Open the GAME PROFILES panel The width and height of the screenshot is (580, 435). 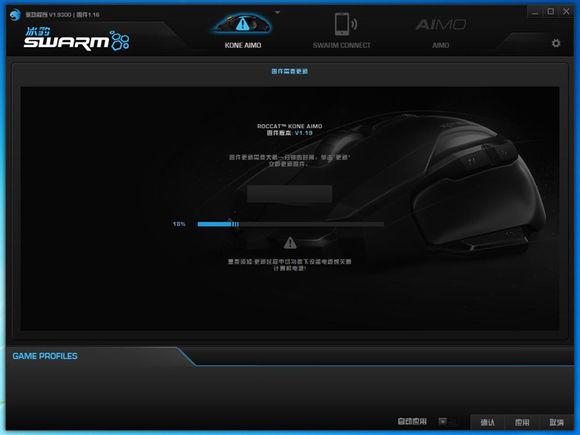(x=45, y=356)
